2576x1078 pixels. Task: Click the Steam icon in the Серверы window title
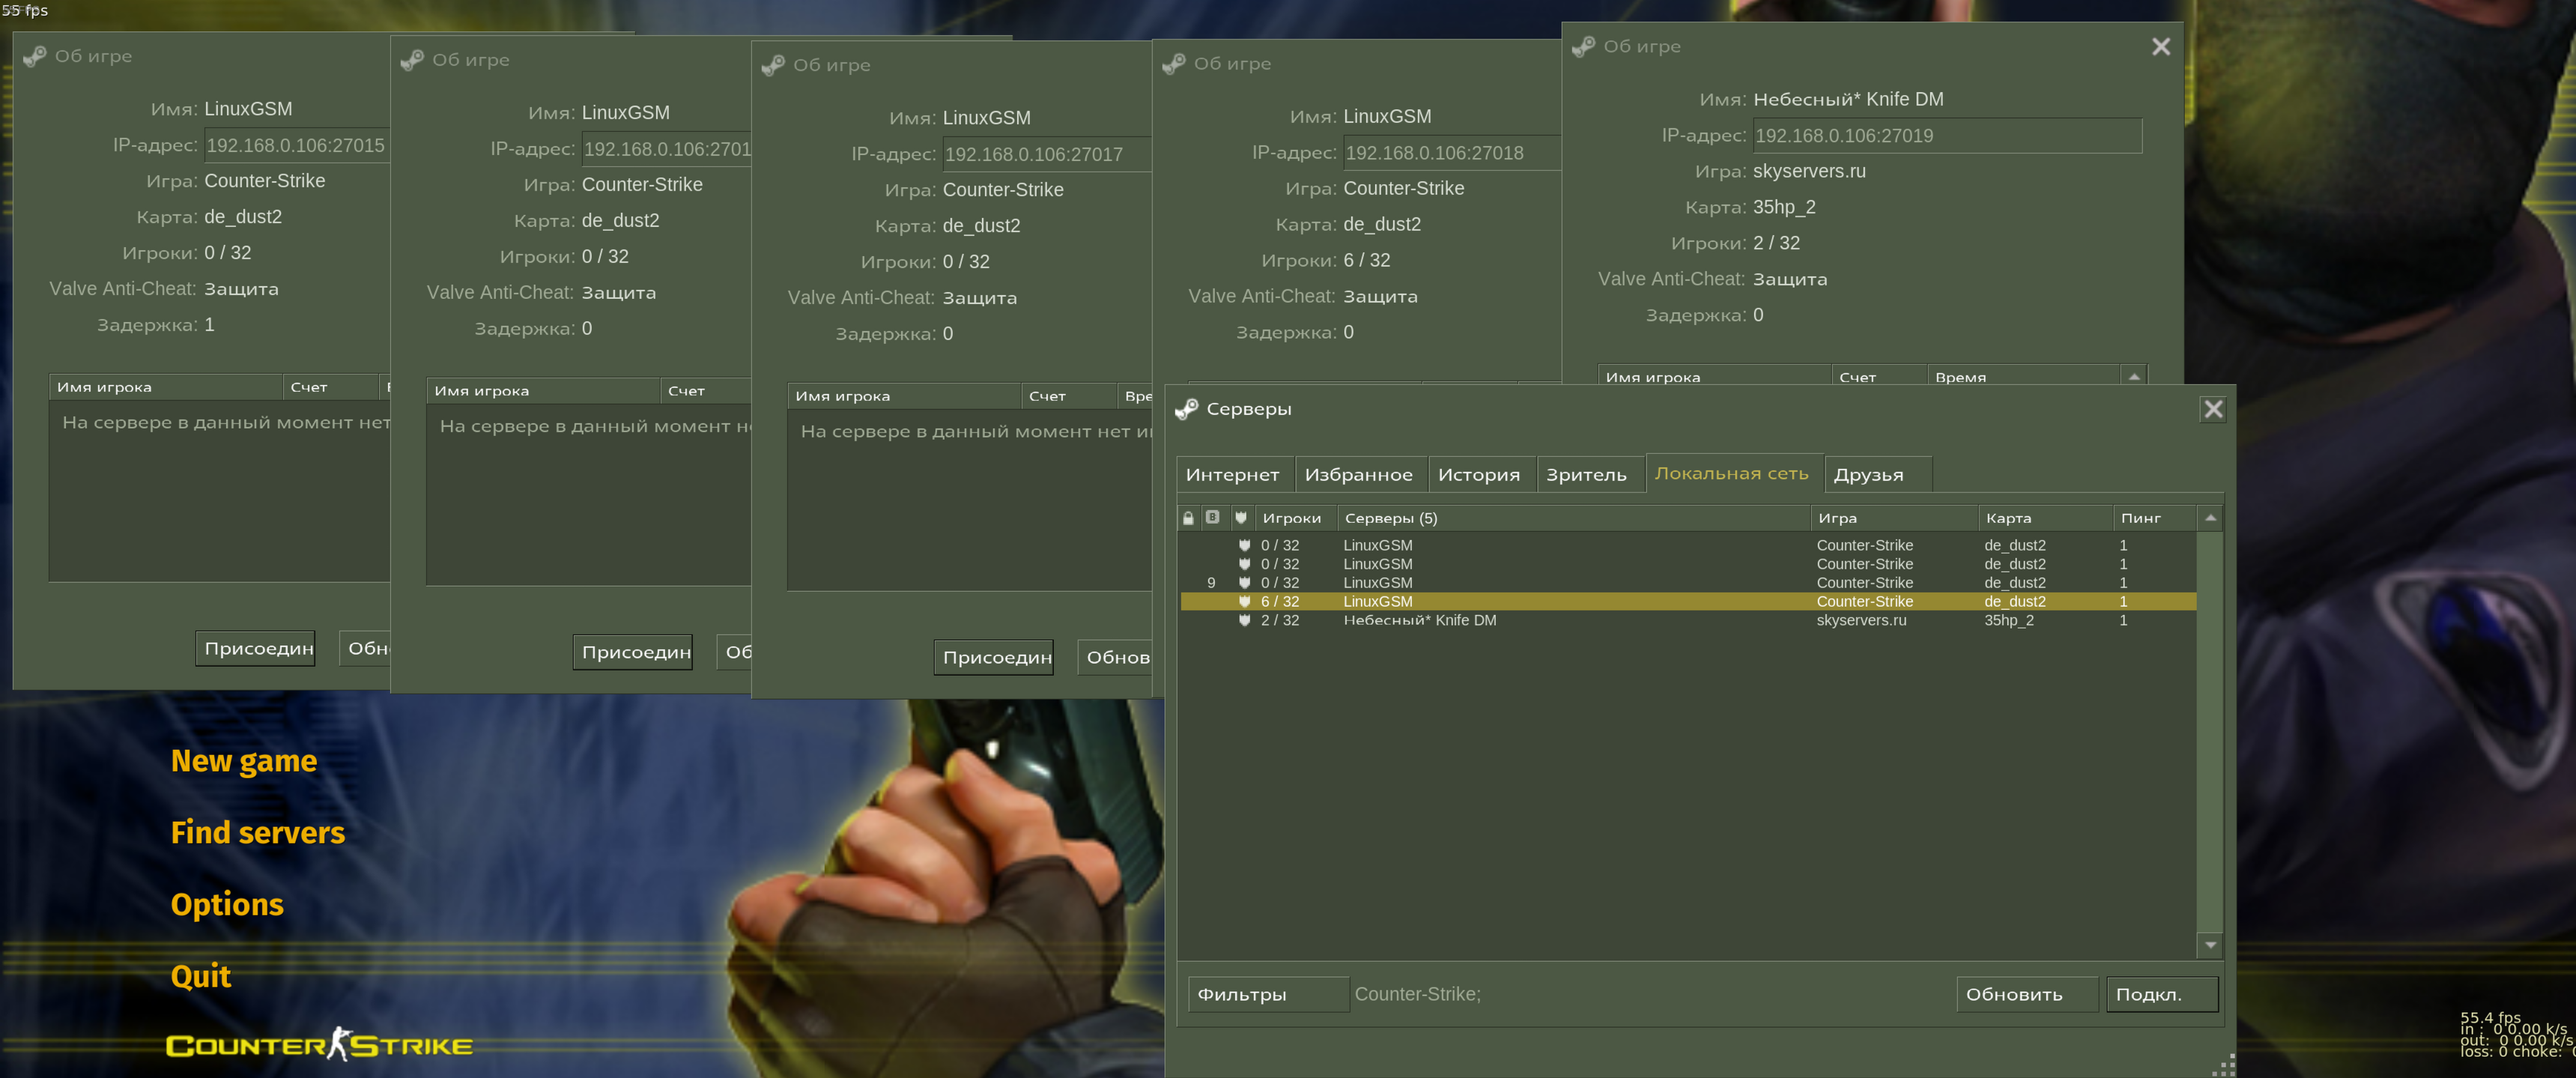point(1186,409)
